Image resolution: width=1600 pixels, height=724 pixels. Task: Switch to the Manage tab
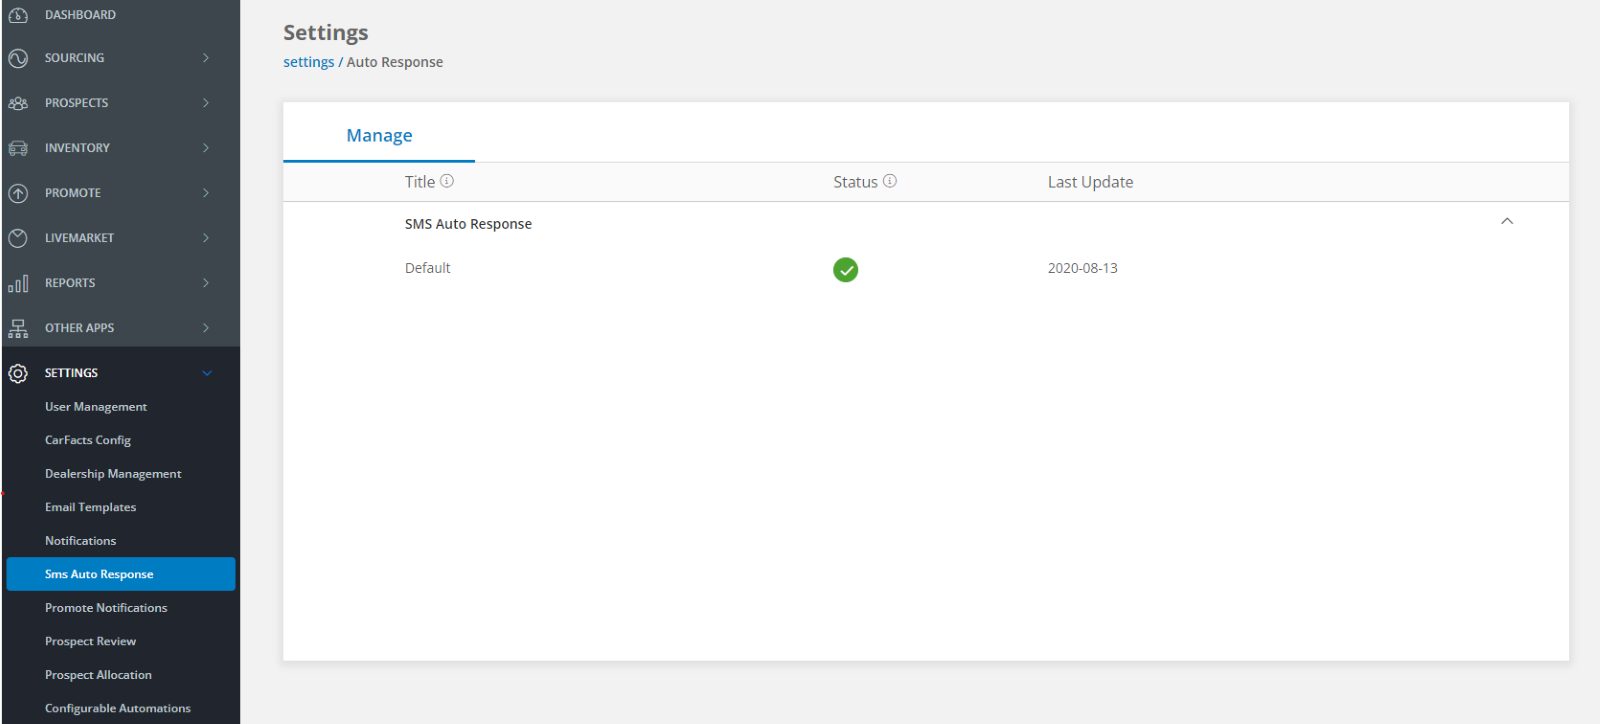379,135
